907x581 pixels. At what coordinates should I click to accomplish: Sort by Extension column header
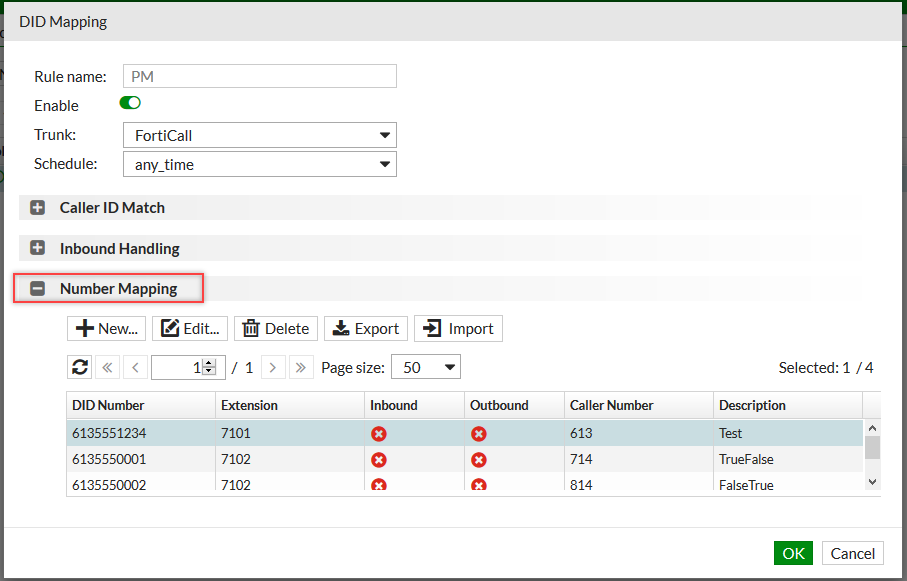tap(290, 405)
